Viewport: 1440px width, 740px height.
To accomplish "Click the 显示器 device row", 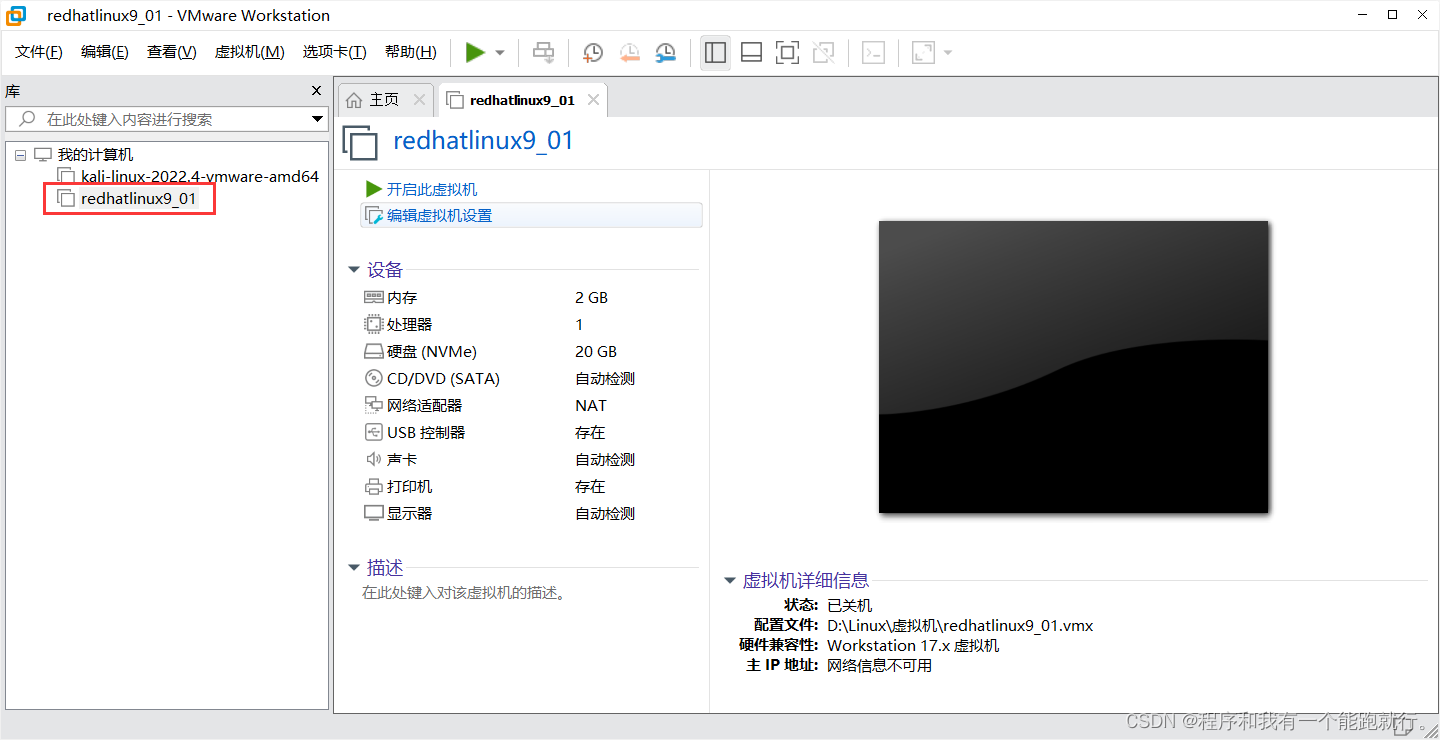I will click(530, 514).
